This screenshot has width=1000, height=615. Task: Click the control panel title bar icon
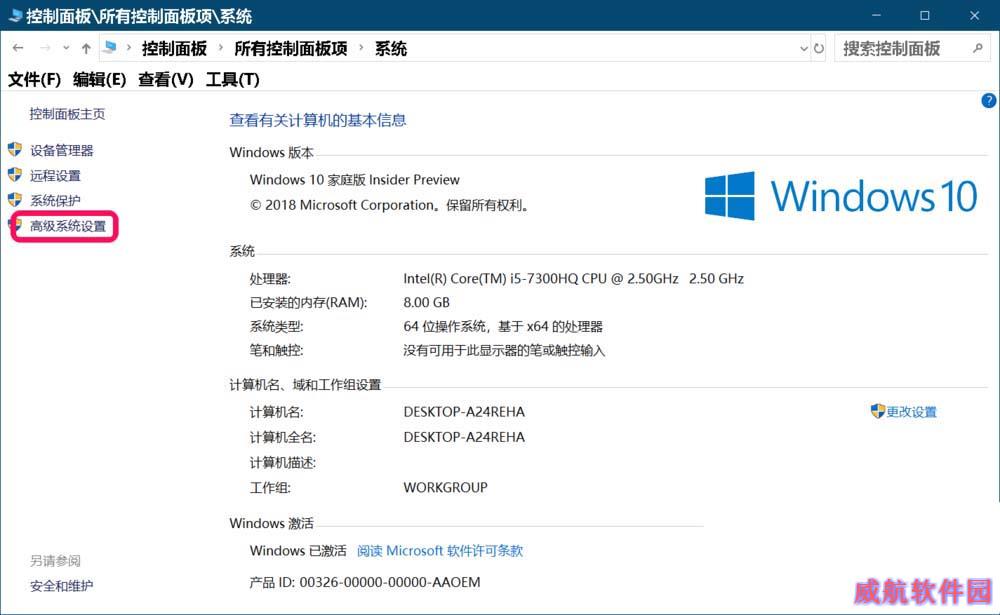click(x=14, y=15)
